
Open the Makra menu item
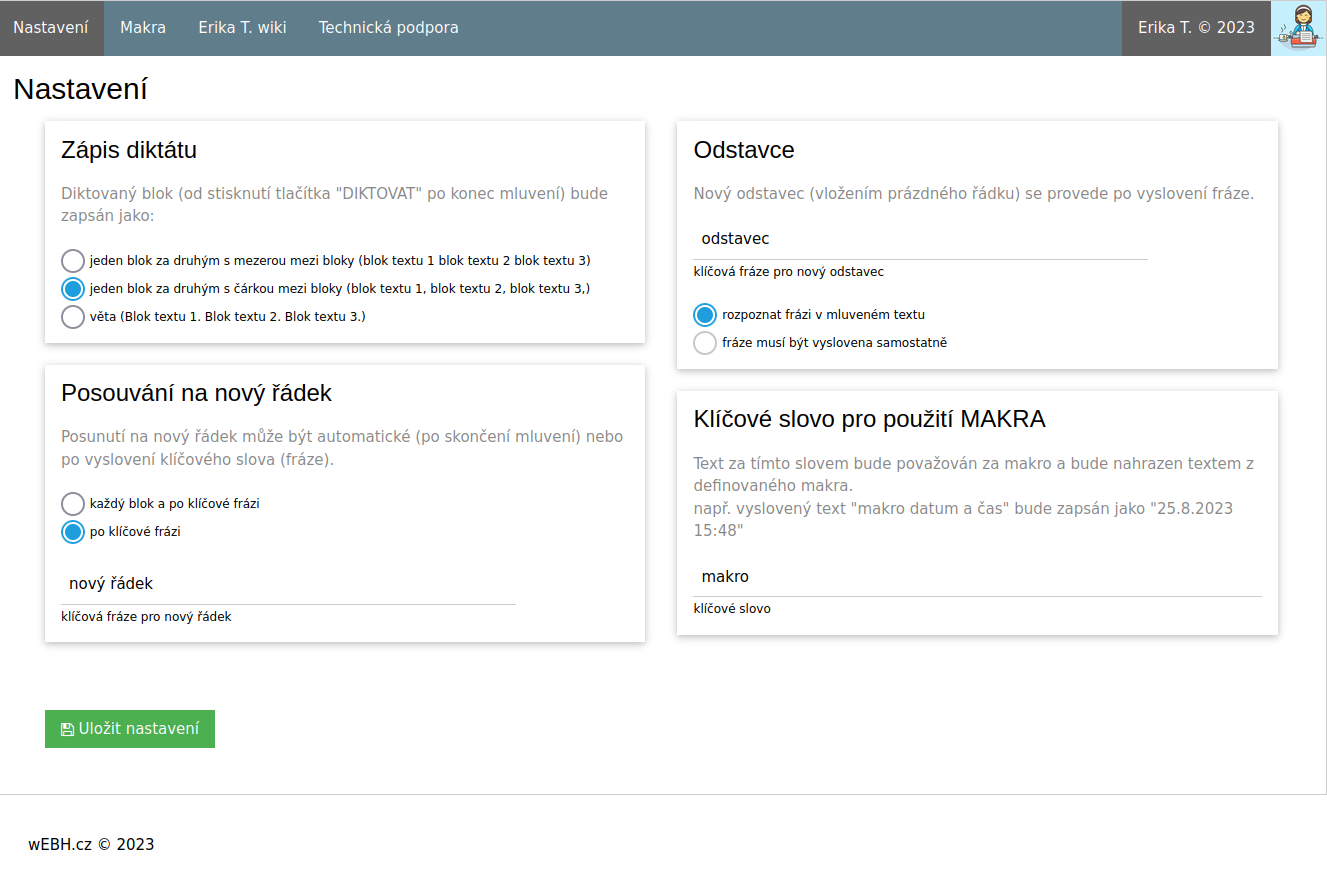143,28
